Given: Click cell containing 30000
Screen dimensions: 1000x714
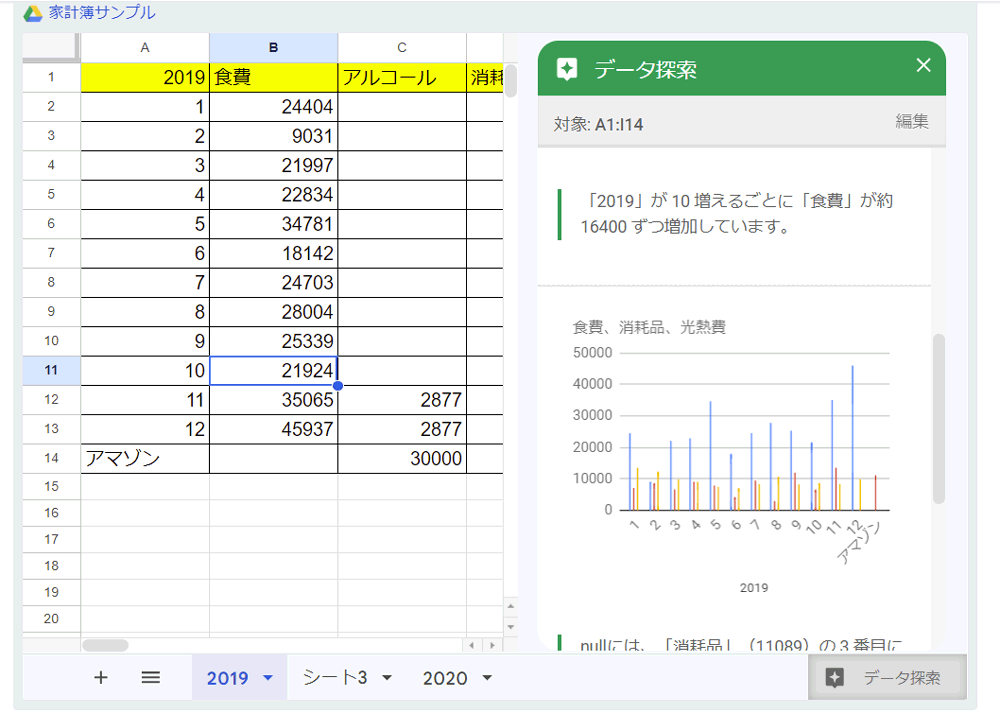Looking at the screenshot, I should tap(402, 459).
